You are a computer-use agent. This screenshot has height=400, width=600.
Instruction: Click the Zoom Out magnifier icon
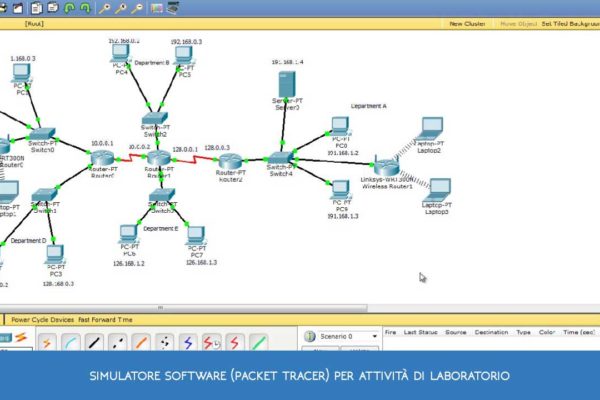[x=137, y=8]
